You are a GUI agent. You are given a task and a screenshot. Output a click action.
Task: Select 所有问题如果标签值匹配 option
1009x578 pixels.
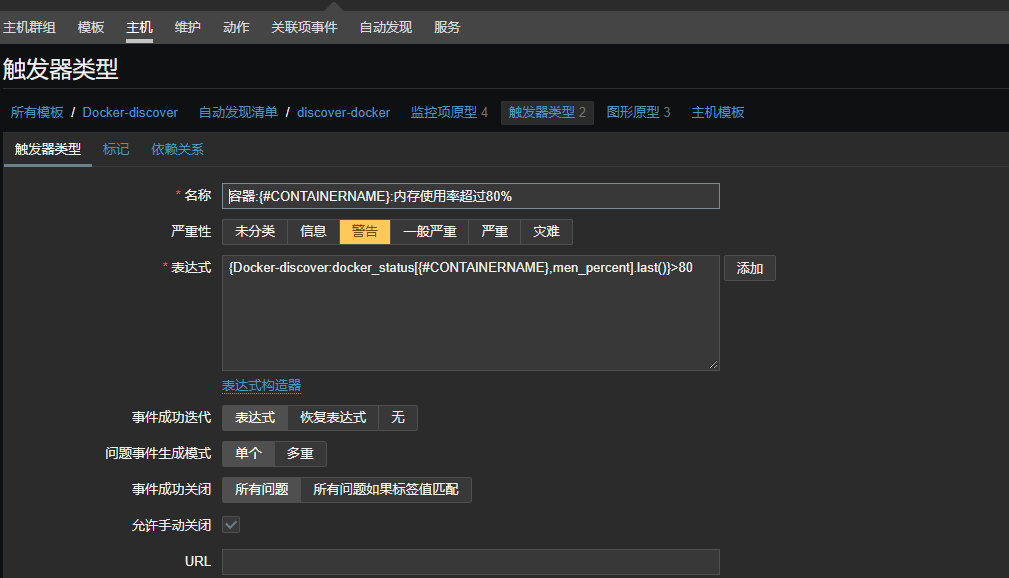pyautogui.click(x=385, y=490)
